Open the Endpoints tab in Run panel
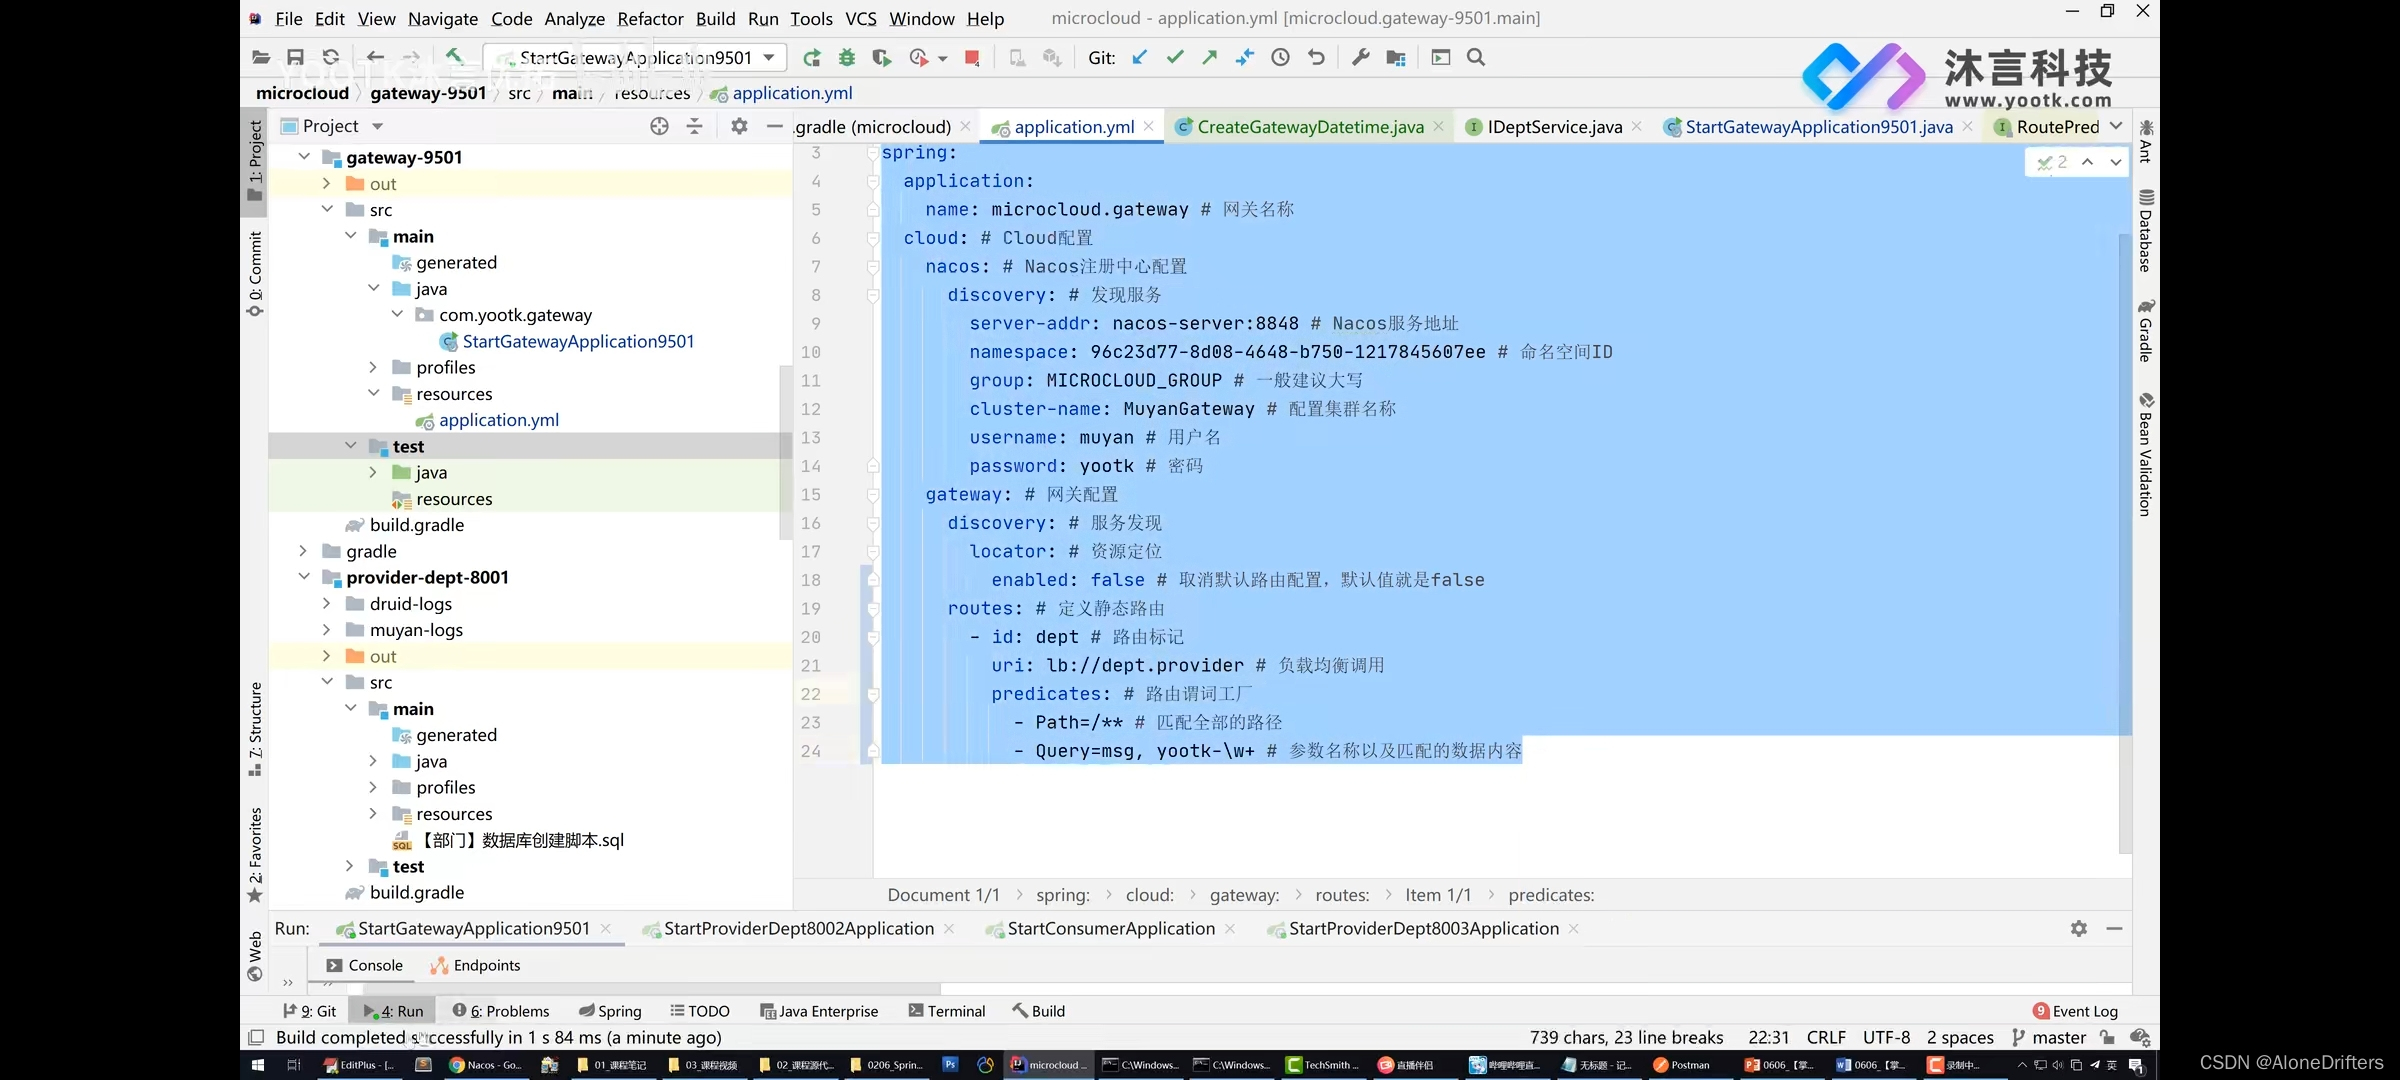The width and height of the screenshot is (2400, 1080). [x=475, y=965]
